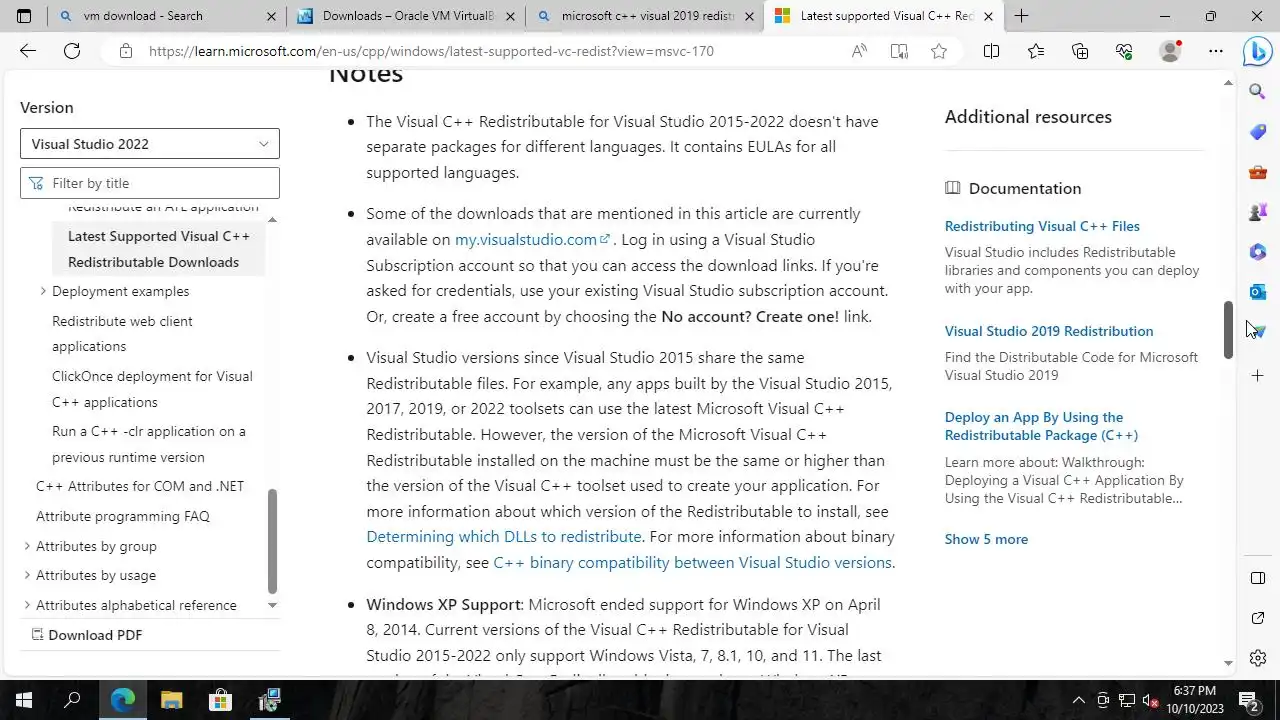Open Collections icon in toolbar

(1080, 51)
